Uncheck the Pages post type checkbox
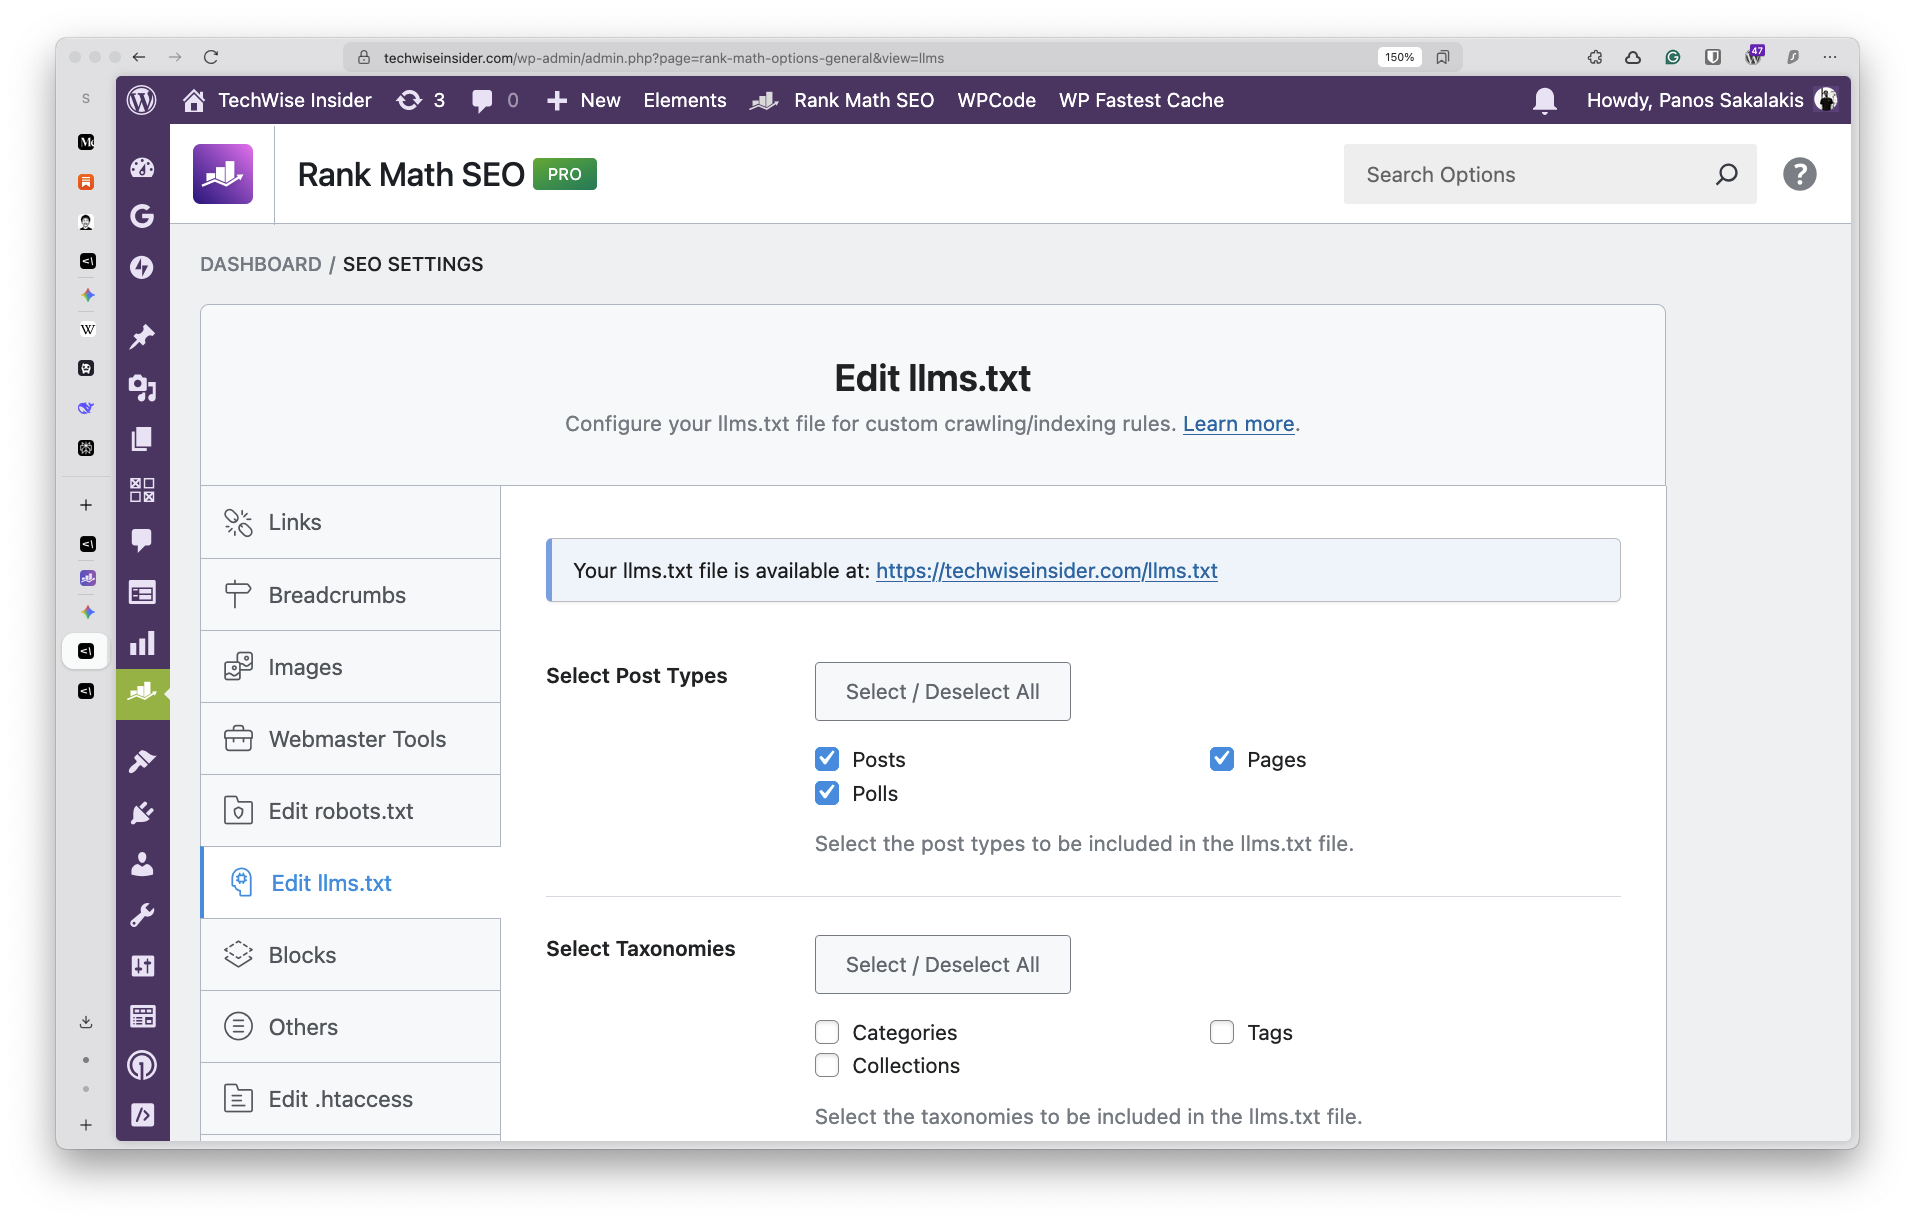Image resolution: width=1915 pixels, height=1223 pixels. [x=1222, y=759]
